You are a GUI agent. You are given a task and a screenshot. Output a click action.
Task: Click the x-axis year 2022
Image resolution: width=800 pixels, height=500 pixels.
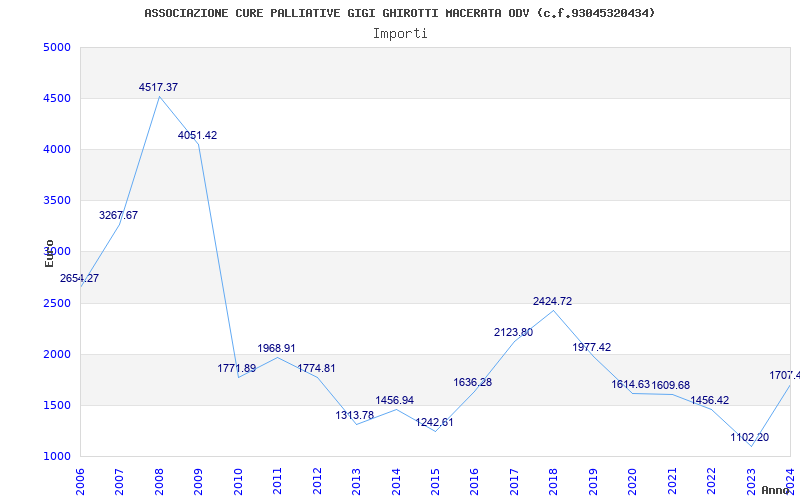711,482
